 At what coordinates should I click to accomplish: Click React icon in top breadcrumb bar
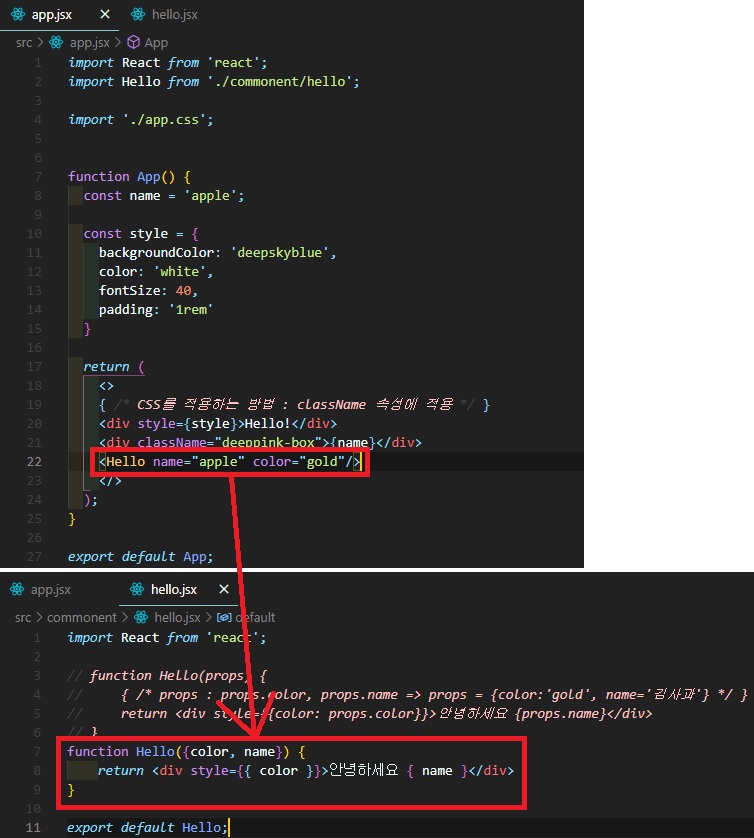pos(56,42)
